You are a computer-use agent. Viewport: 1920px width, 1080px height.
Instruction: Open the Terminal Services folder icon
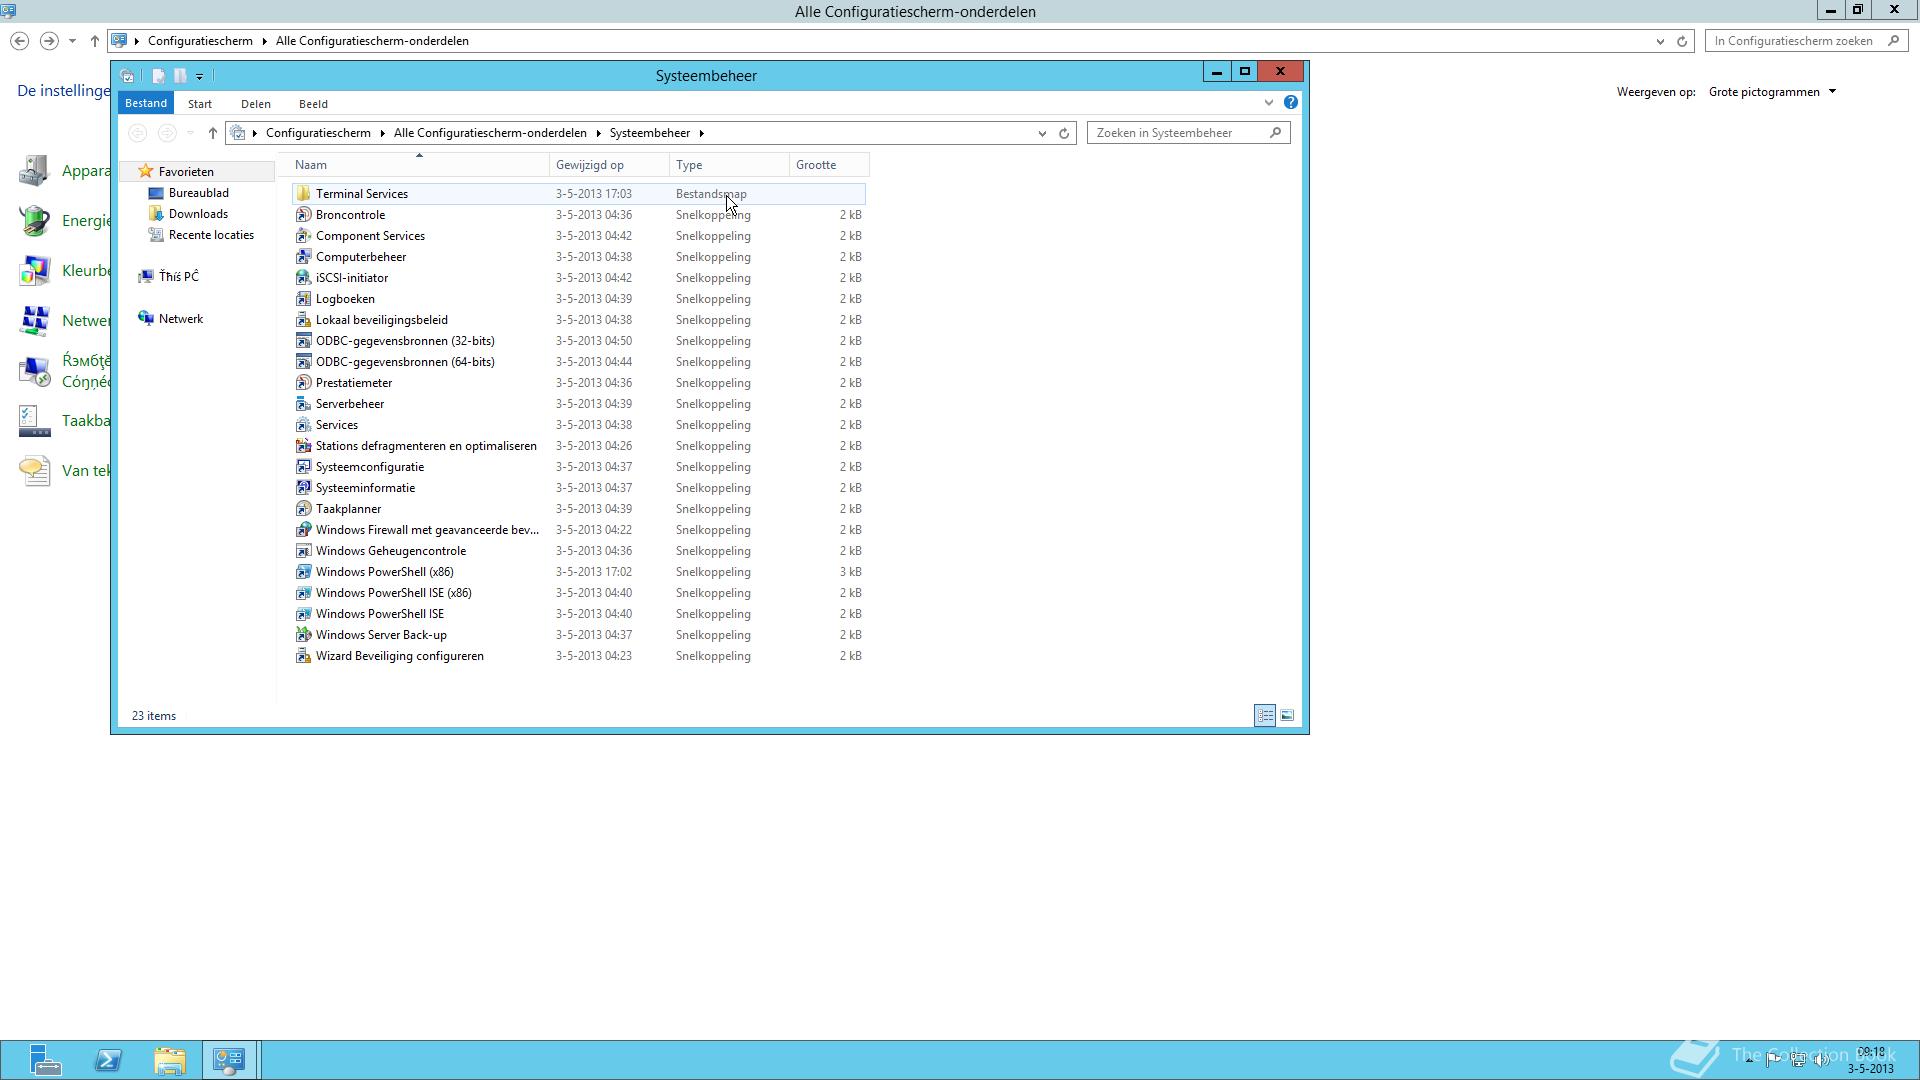303,194
